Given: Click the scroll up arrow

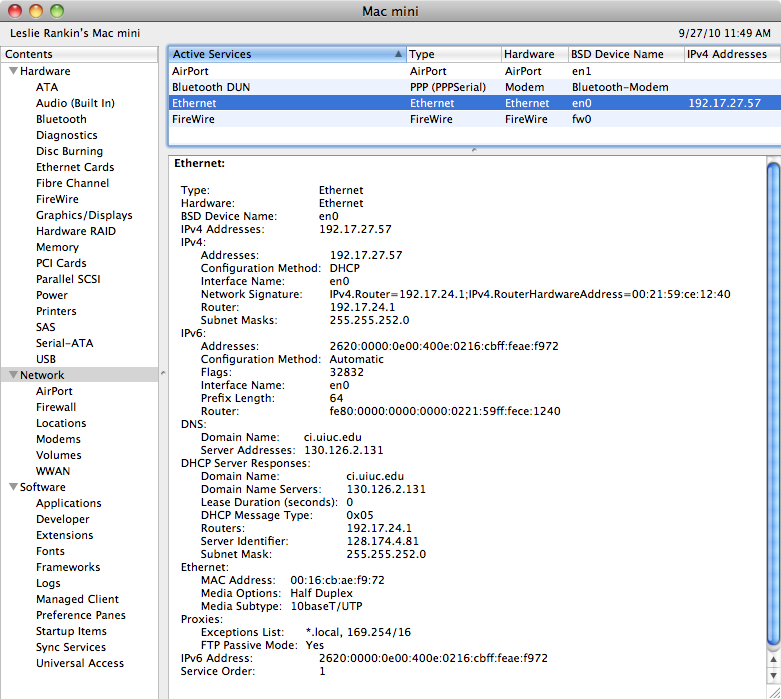Looking at the screenshot, I should [774, 659].
